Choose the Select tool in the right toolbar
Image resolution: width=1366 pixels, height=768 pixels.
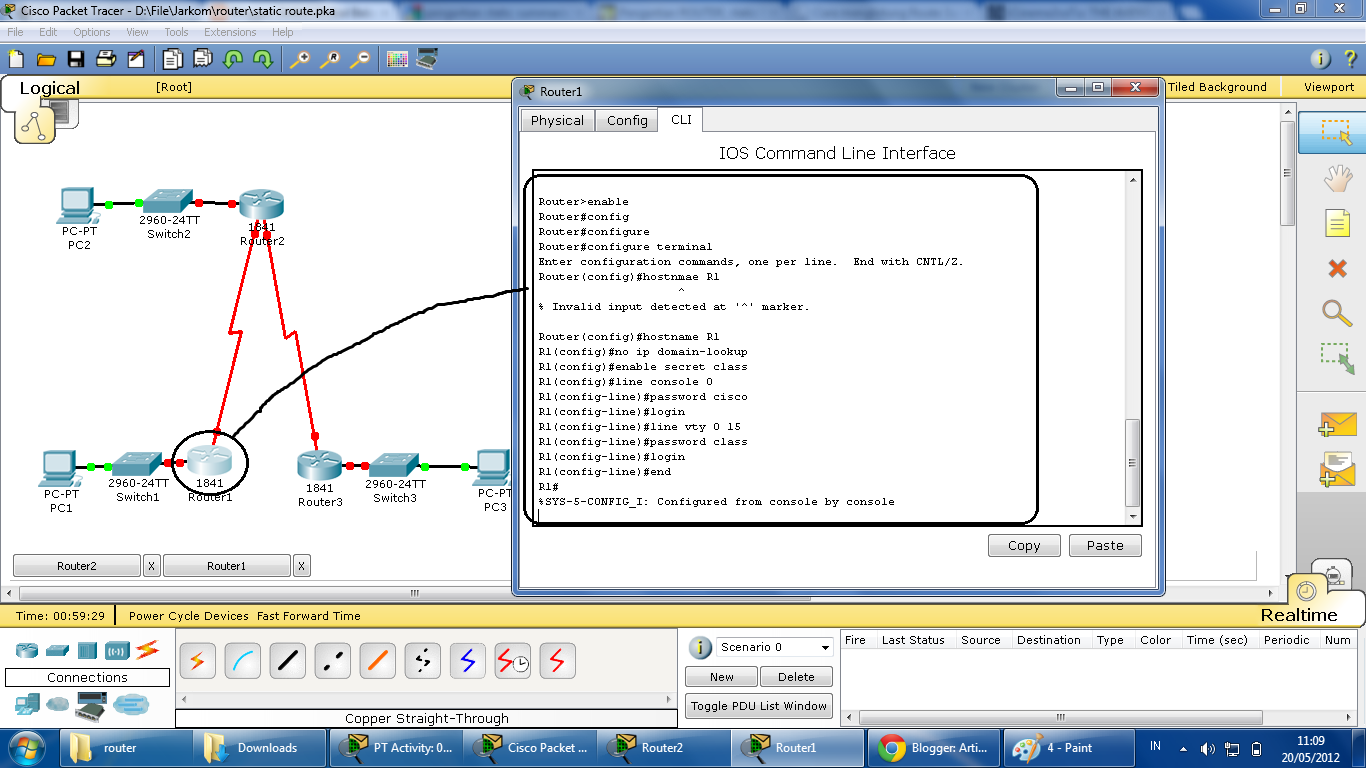pyautogui.click(x=1337, y=133)
